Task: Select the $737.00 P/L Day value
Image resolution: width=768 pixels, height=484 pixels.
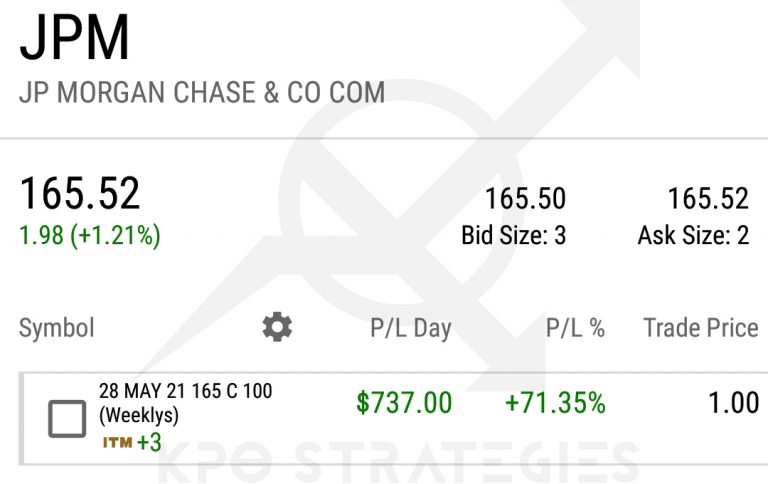Action: pos(404,403)
